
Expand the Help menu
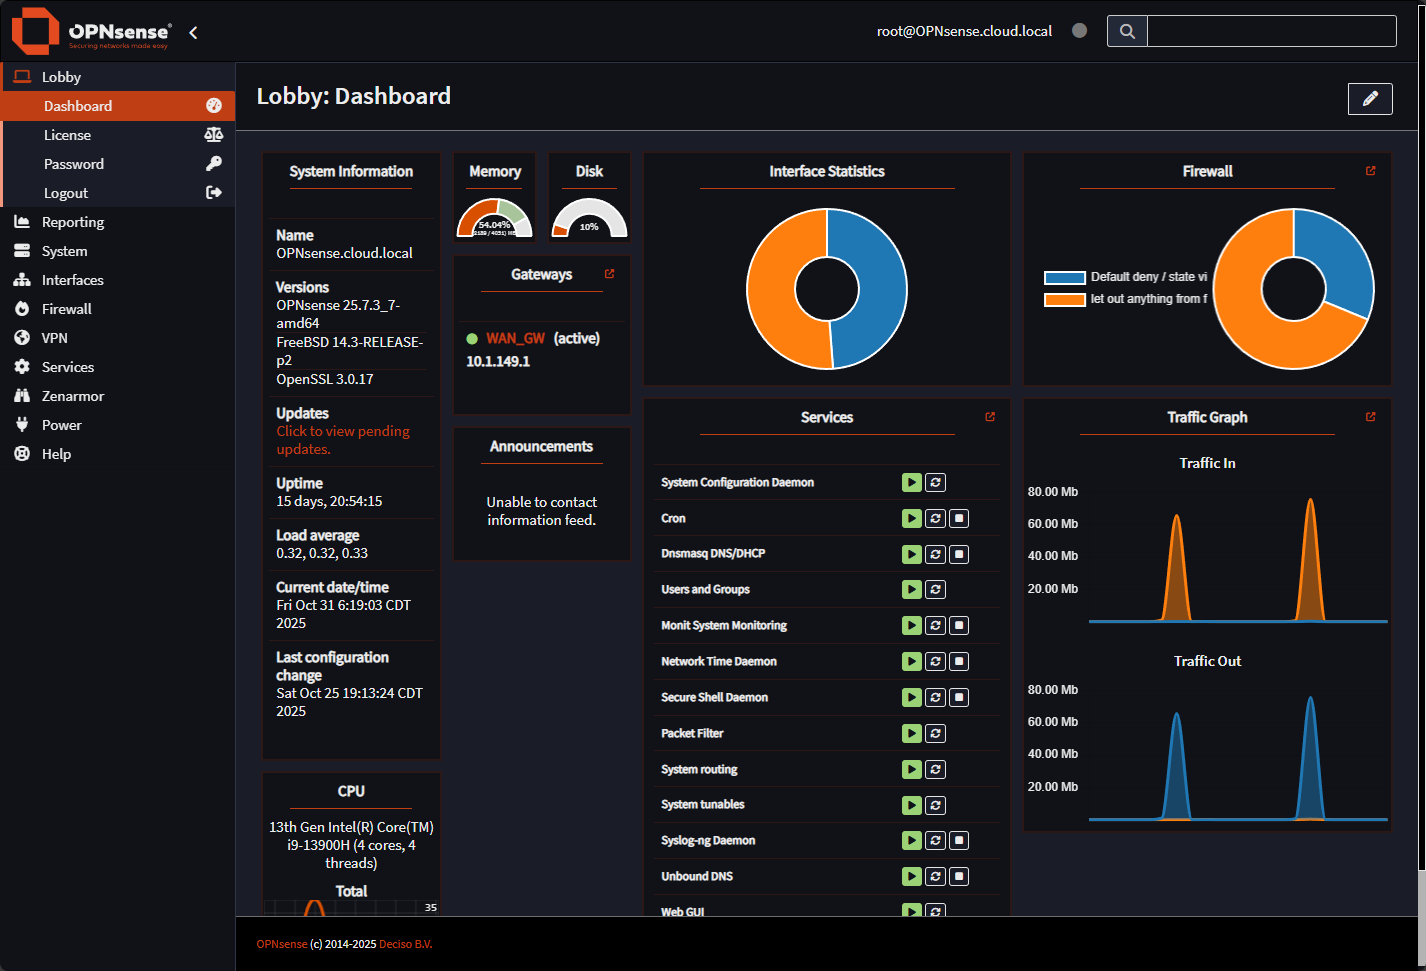coord(118,454)
